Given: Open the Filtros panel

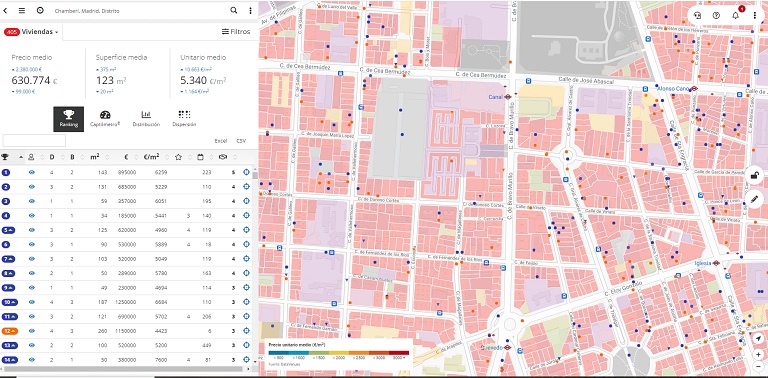Looking at the screenshot, I should (x=236, y=31).
